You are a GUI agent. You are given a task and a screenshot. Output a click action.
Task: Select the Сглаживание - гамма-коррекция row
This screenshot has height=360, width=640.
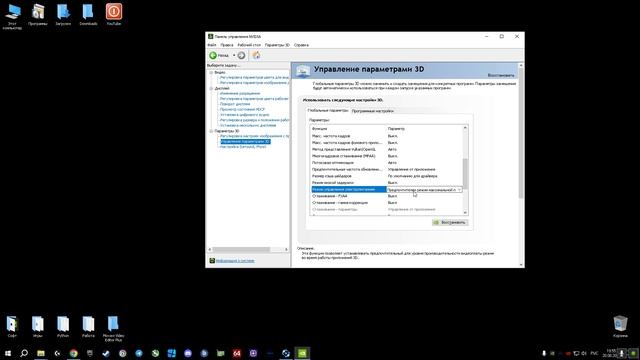387,202
